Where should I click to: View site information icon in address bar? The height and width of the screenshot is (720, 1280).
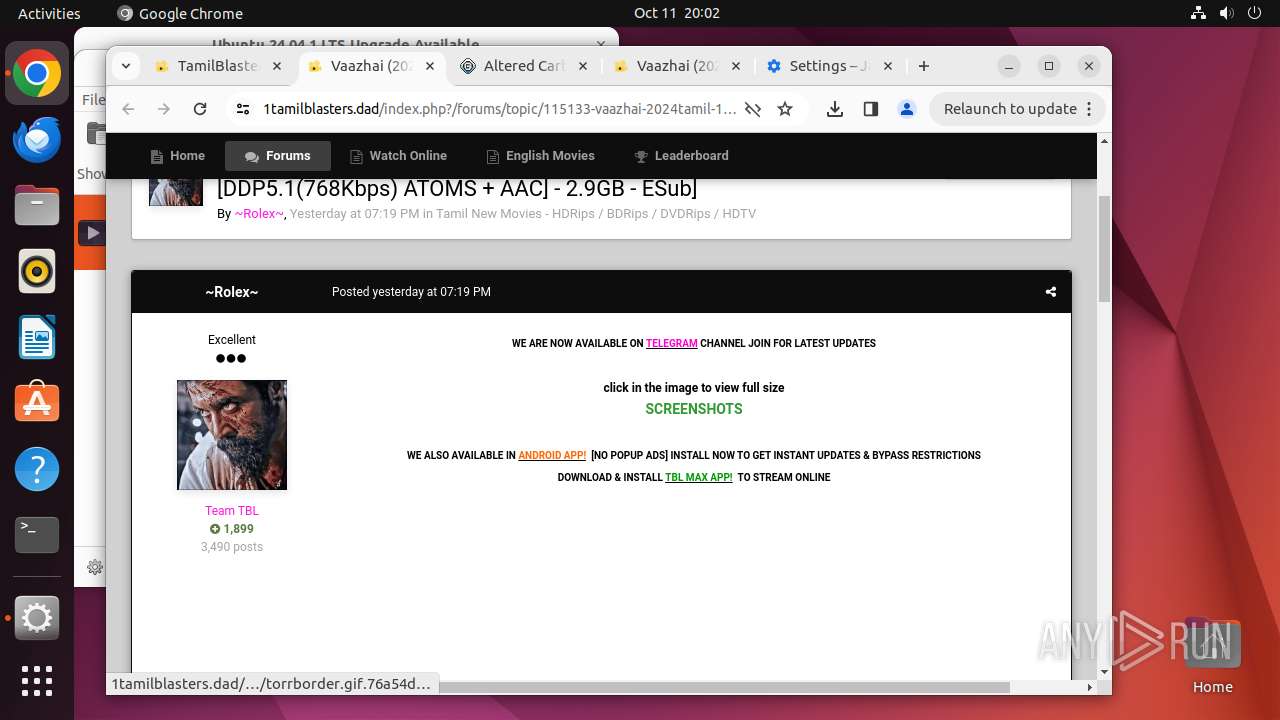click(x=243, y=109)
